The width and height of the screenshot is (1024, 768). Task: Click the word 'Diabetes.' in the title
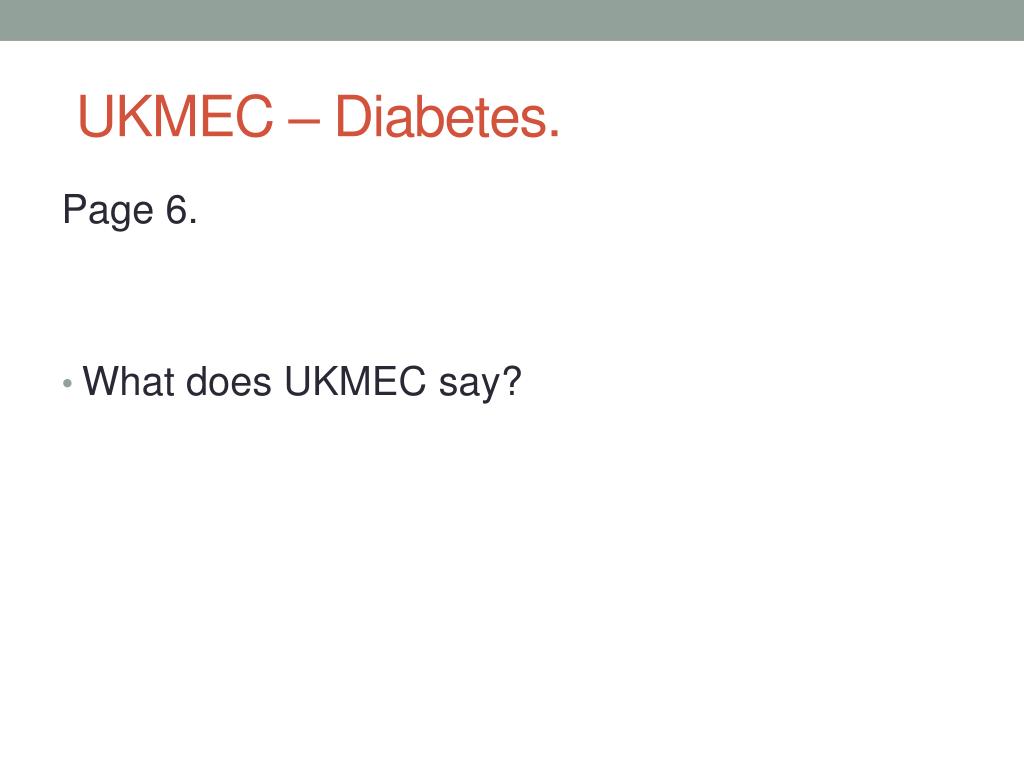(447, 116)
